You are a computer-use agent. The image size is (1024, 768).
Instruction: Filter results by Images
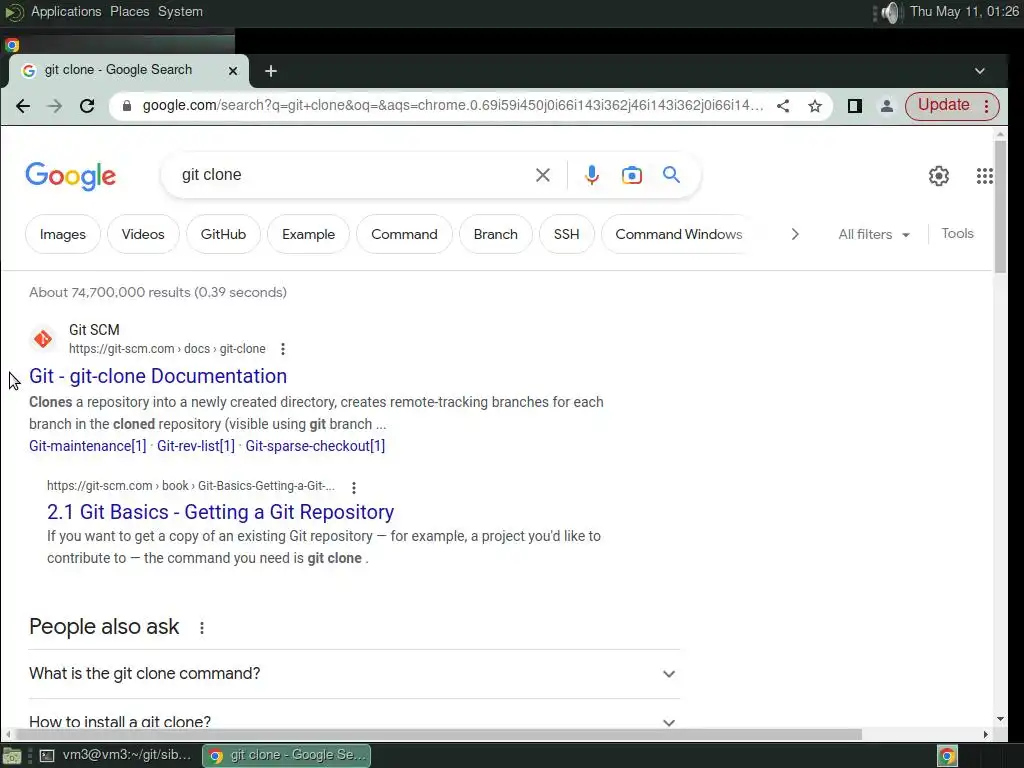[63, 234]
